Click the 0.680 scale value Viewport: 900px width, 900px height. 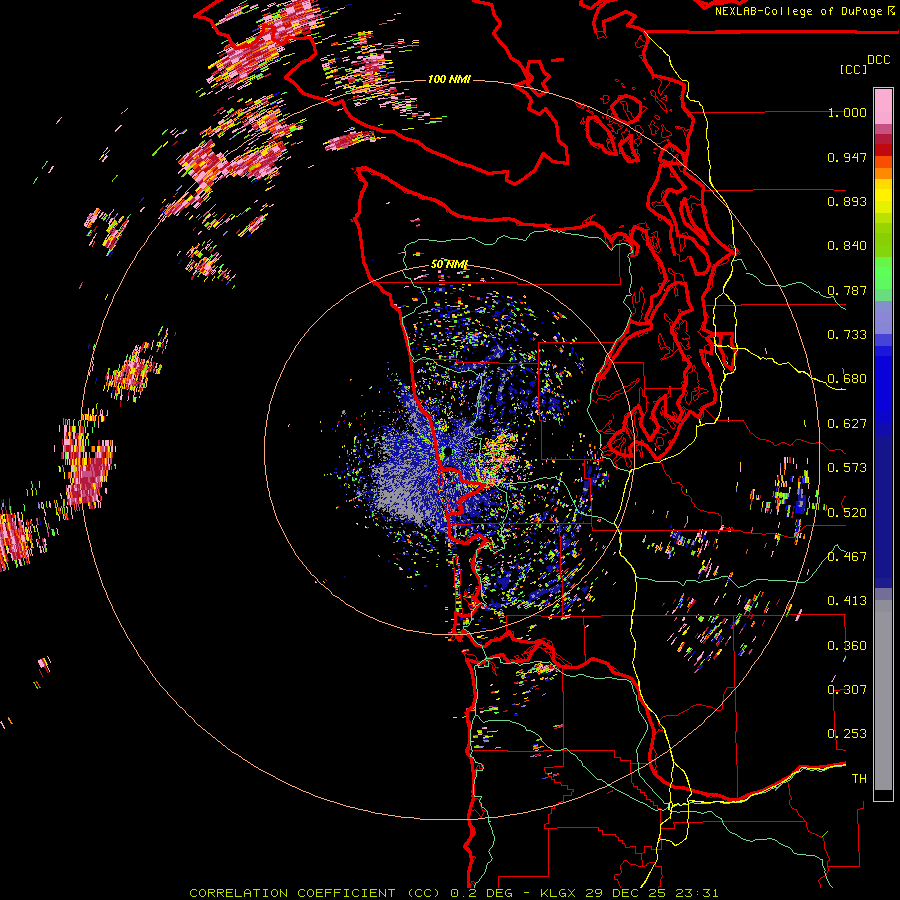click(x=847, y=379)
